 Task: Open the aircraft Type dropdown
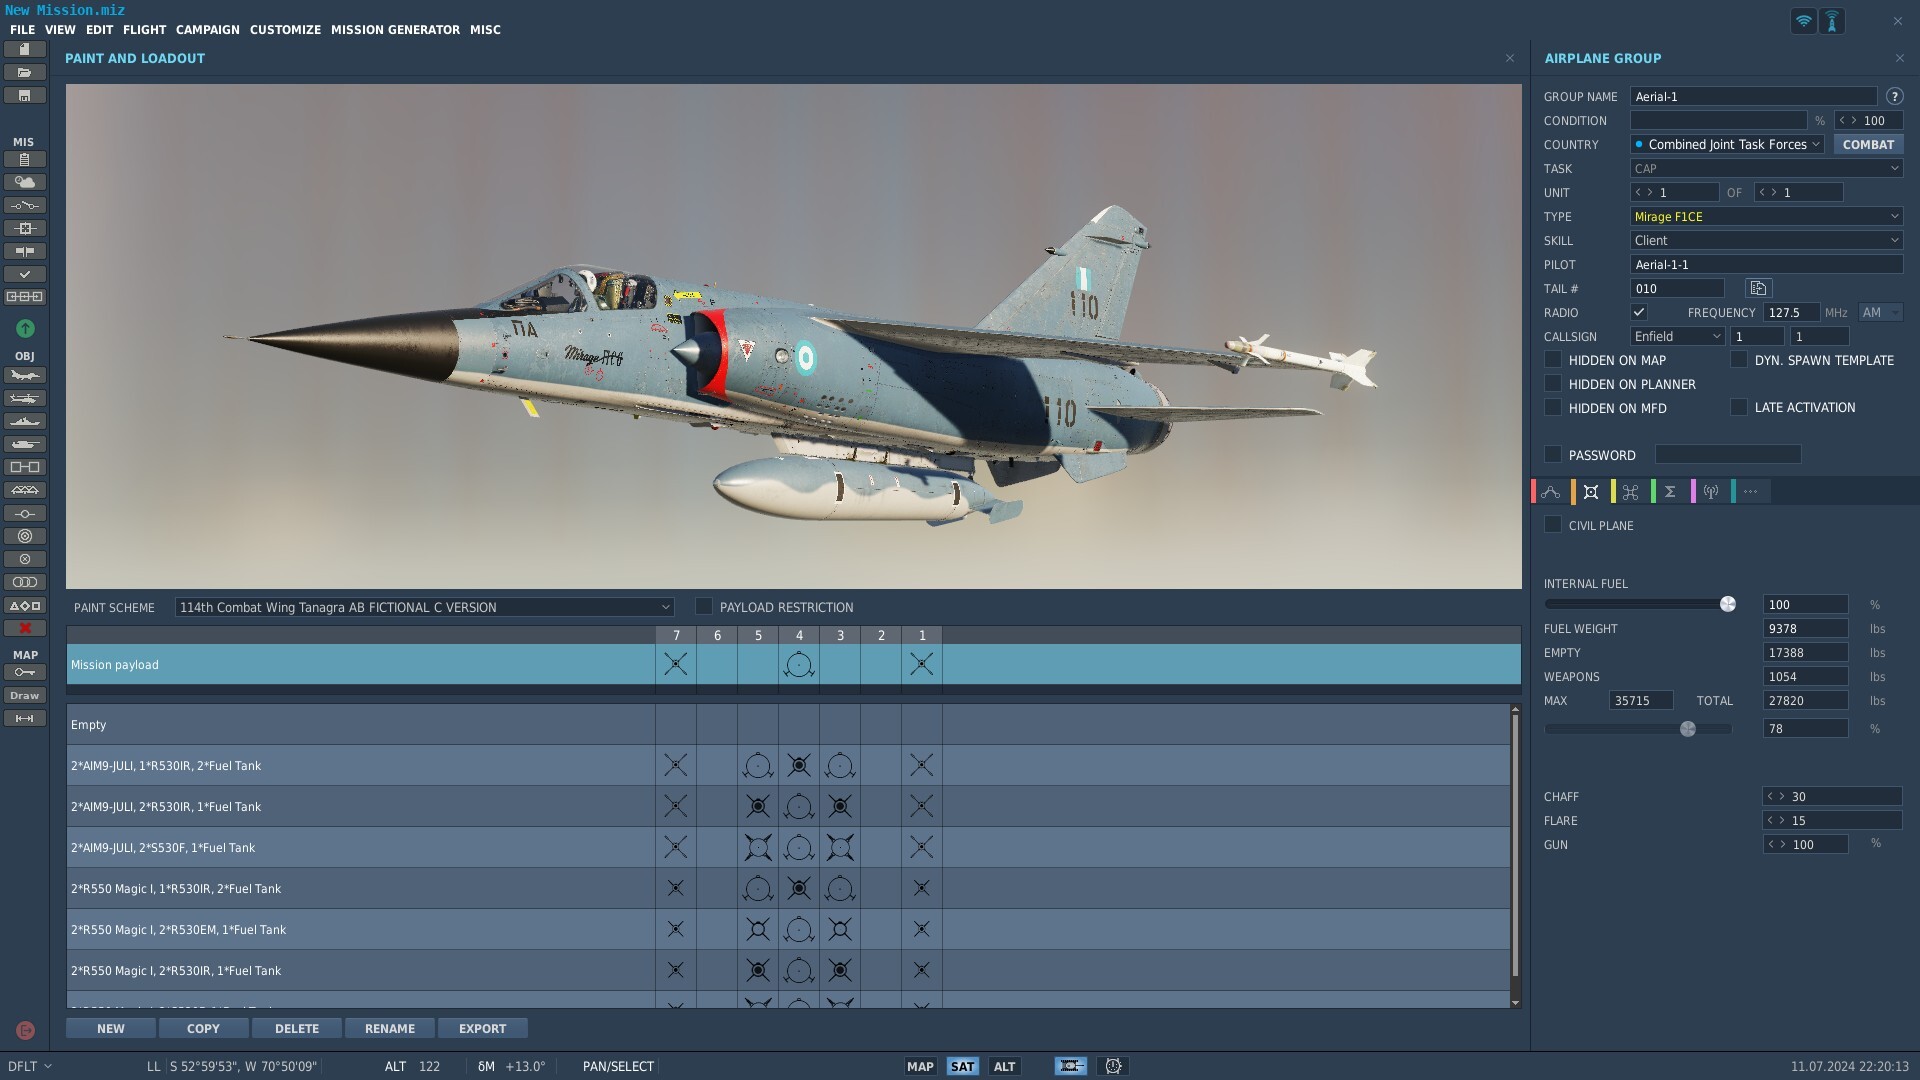[1766, 216]
